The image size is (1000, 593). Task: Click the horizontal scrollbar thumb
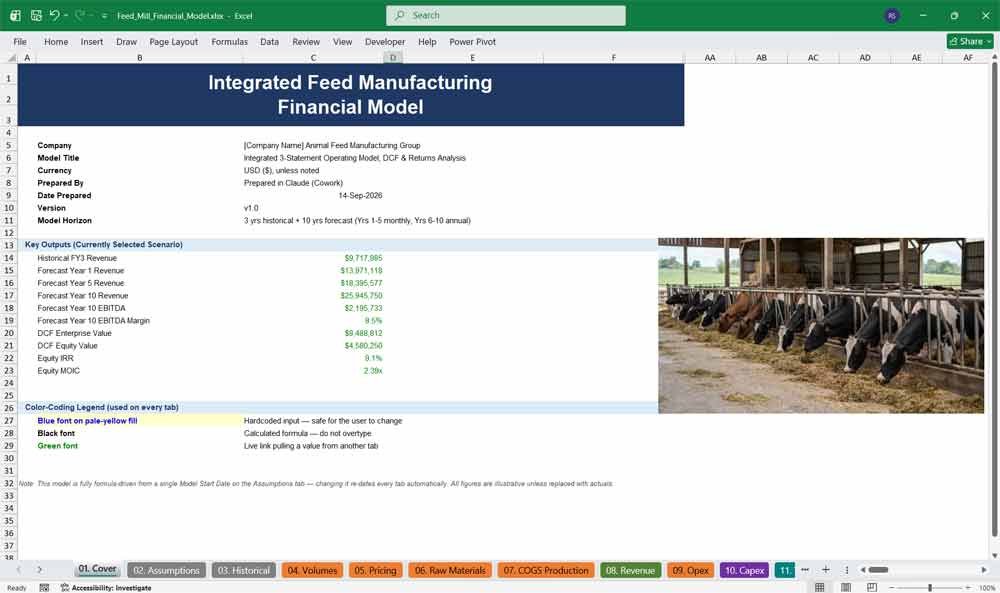878,570
